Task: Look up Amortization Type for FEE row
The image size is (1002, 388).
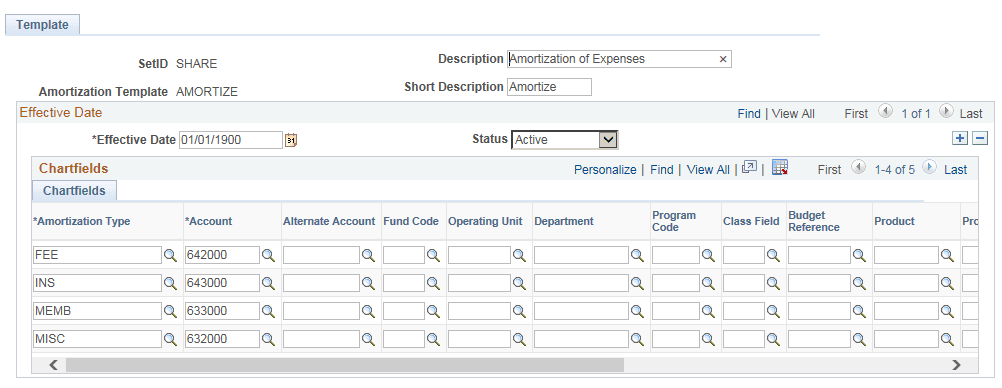Action: [x=170, y=255]
